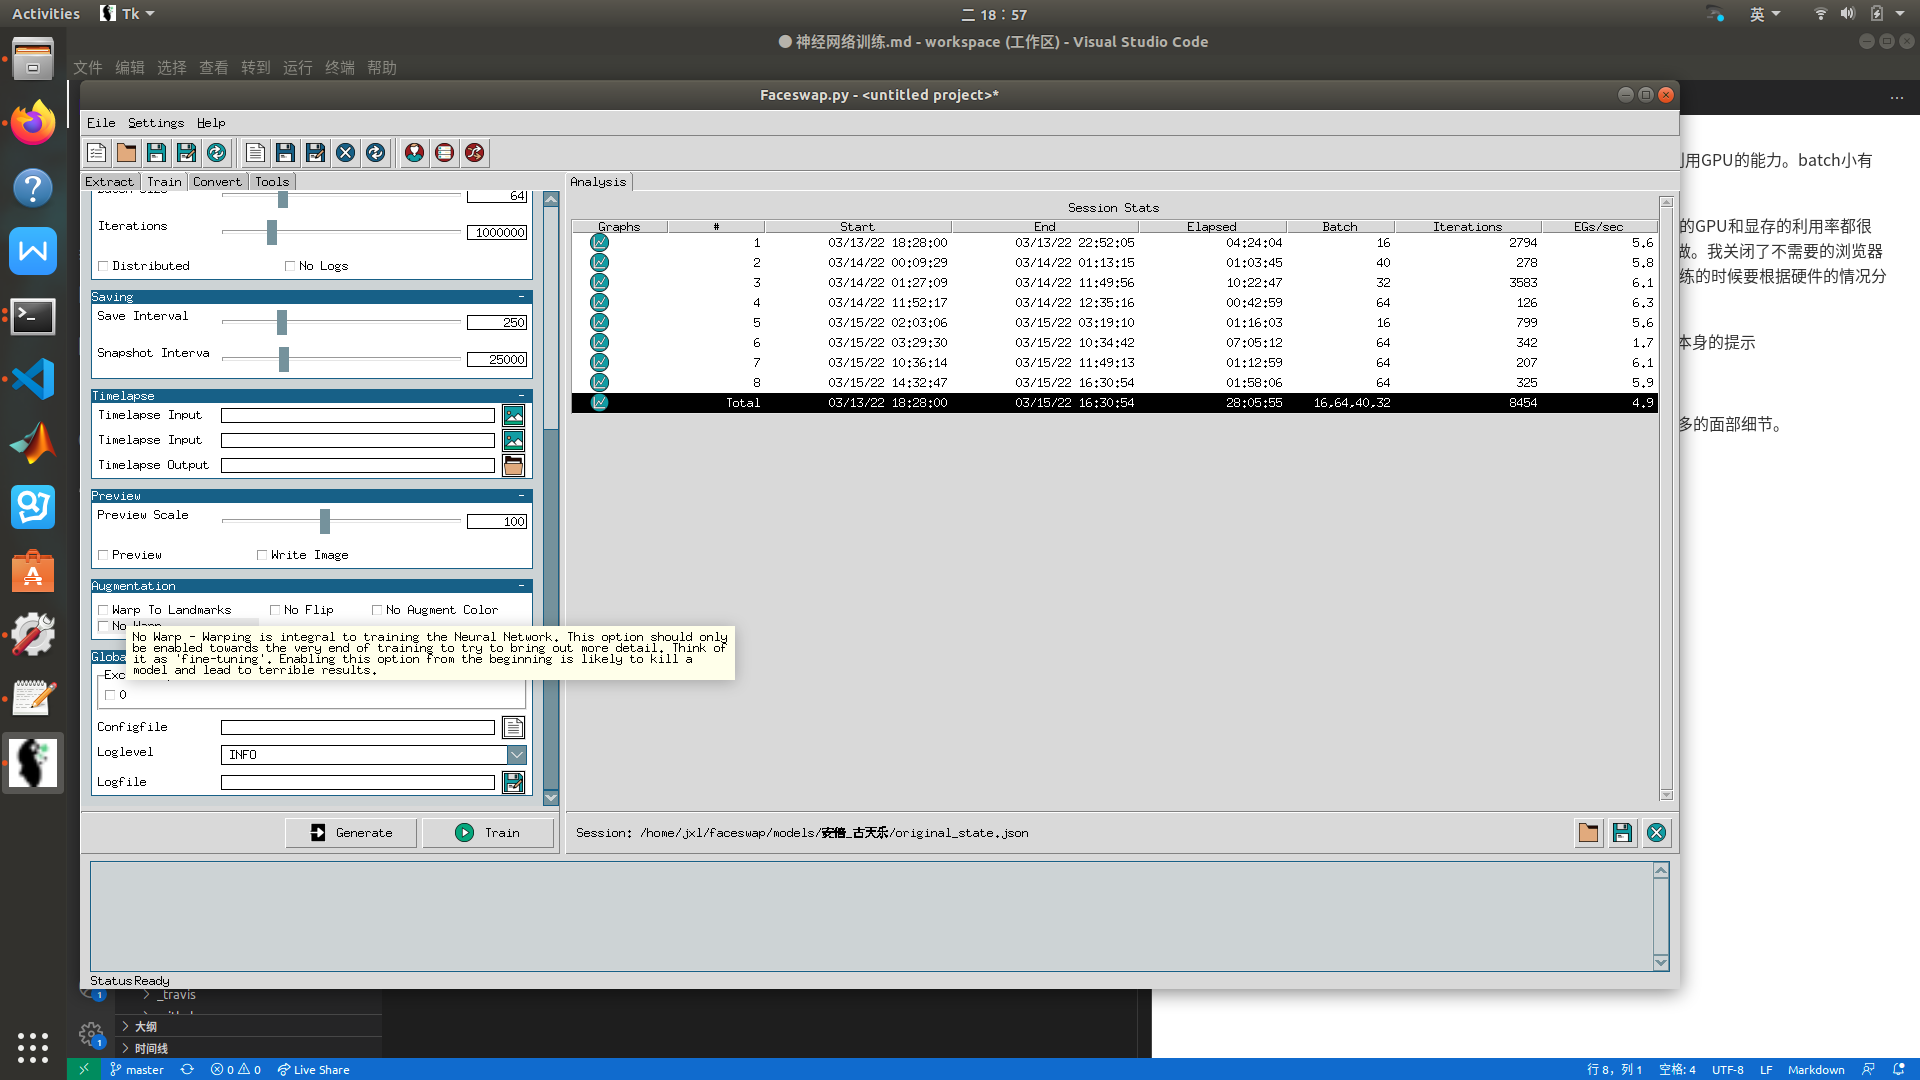This screenshot has height=1080, width=1920.
Task: Tick the Write Image checkbox
Action: pos(262,555)
